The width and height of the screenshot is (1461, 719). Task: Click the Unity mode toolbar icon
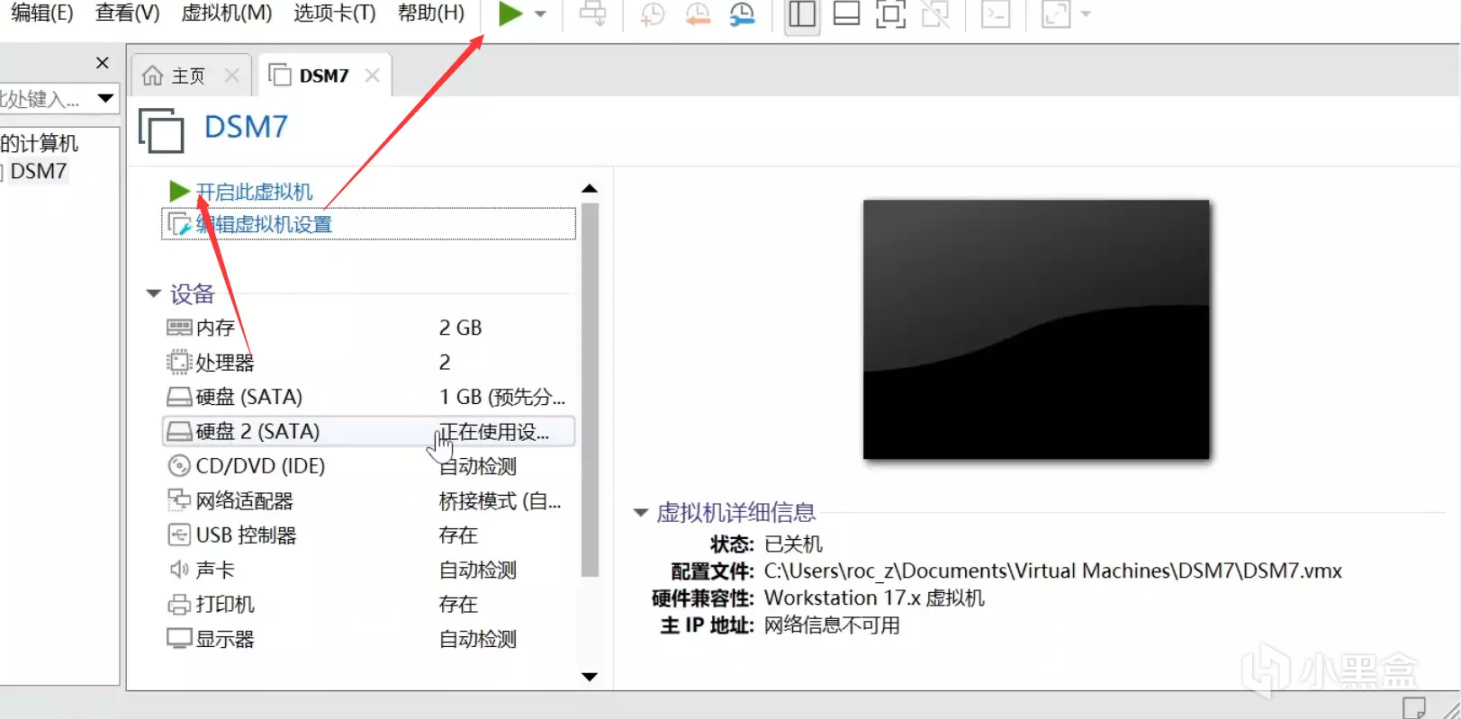coord(936,14)
